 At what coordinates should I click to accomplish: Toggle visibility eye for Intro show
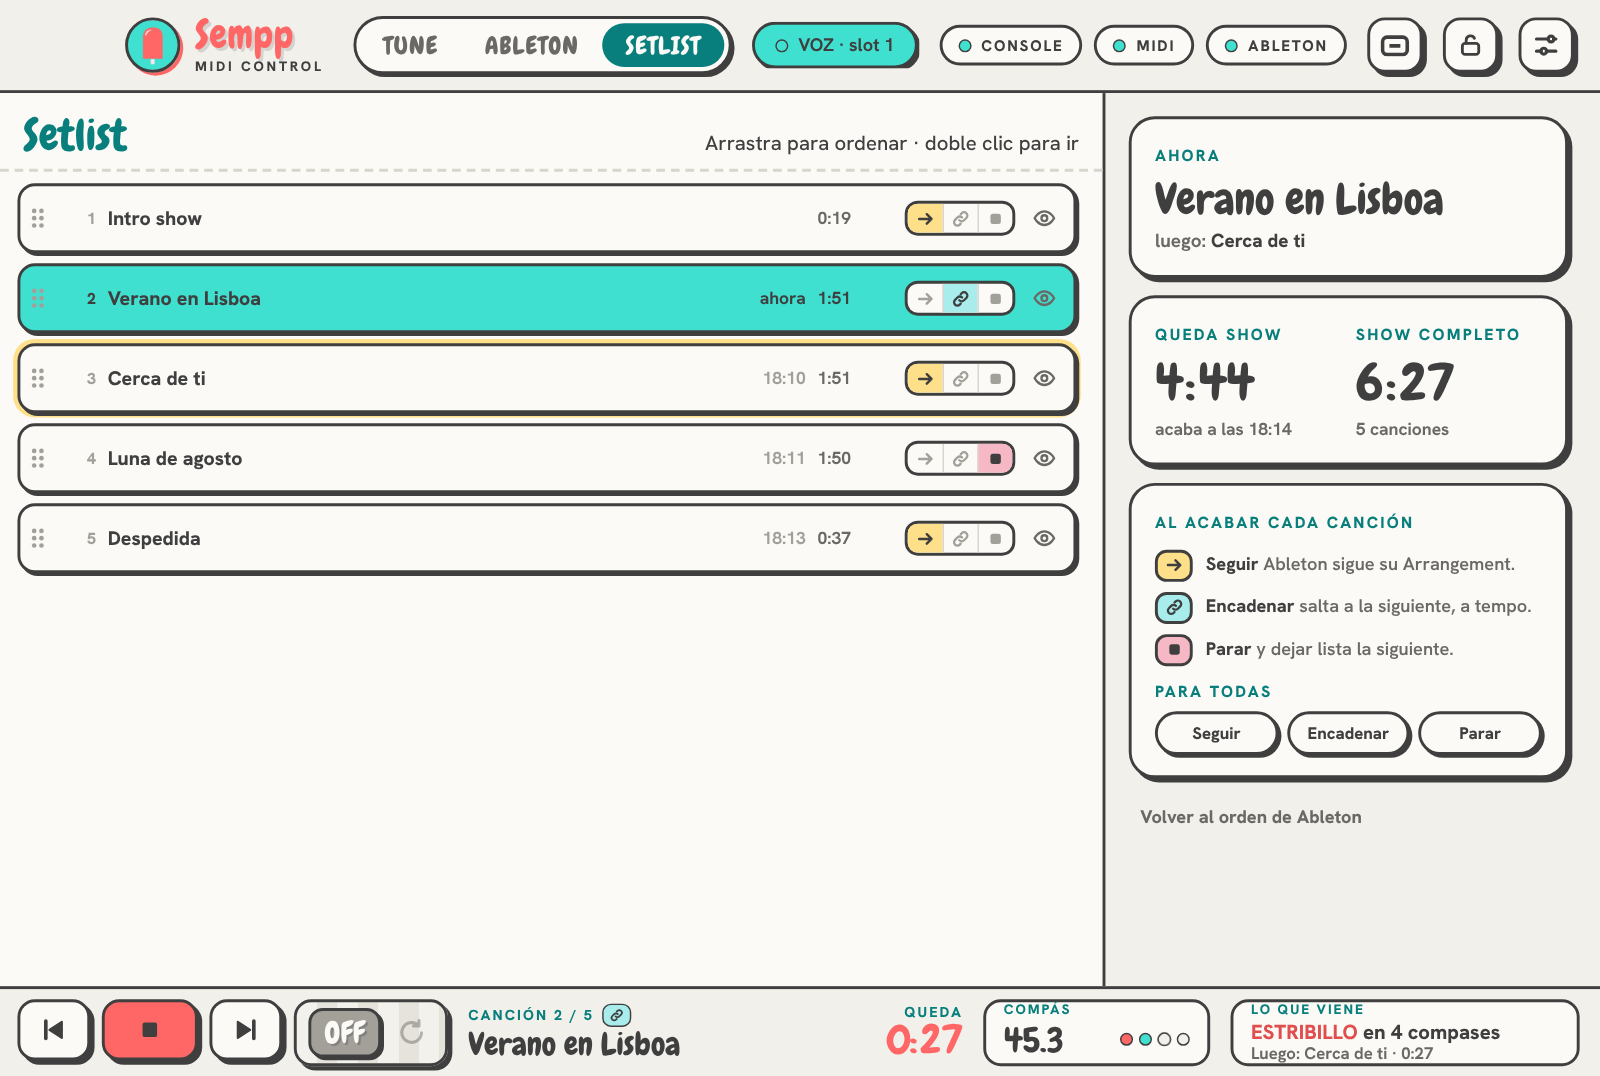coord(1044,218)
